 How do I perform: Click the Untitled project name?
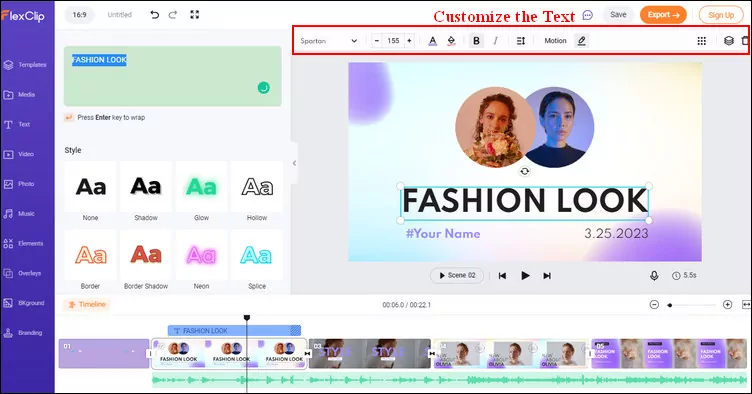[x=119, y=15]
